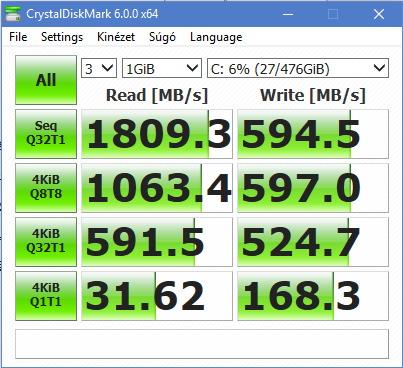The height and width of the screenshot is (368, 403).
Task: Select the 4KiB Q32T1 write value 524.7
Action: pyautogui.click(x=313, y=242)
